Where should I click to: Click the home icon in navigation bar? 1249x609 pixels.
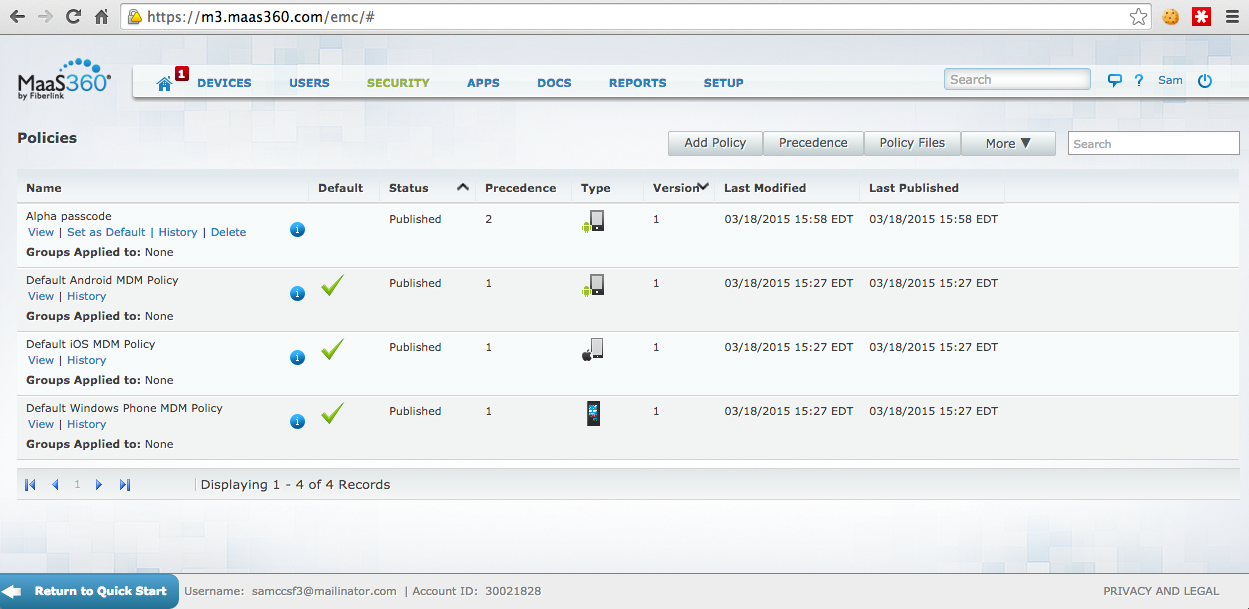(165, 84)
